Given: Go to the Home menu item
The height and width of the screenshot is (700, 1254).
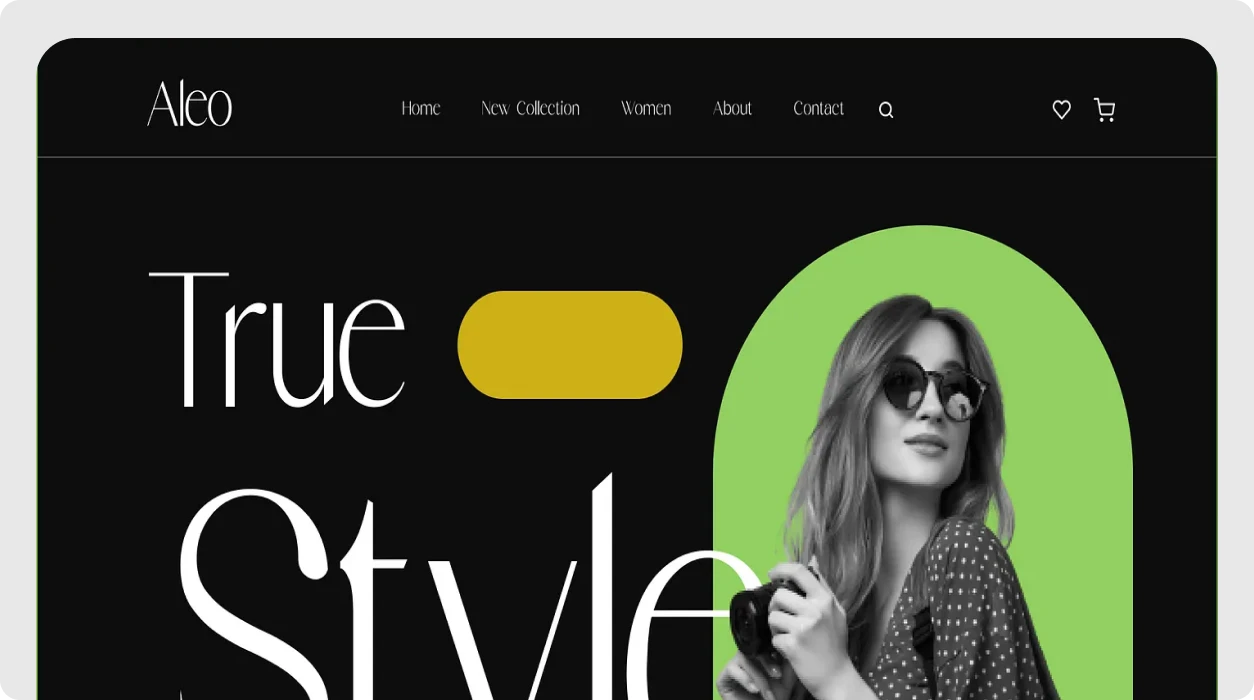Looking at the screenshot, I should (x=421, y=108).
